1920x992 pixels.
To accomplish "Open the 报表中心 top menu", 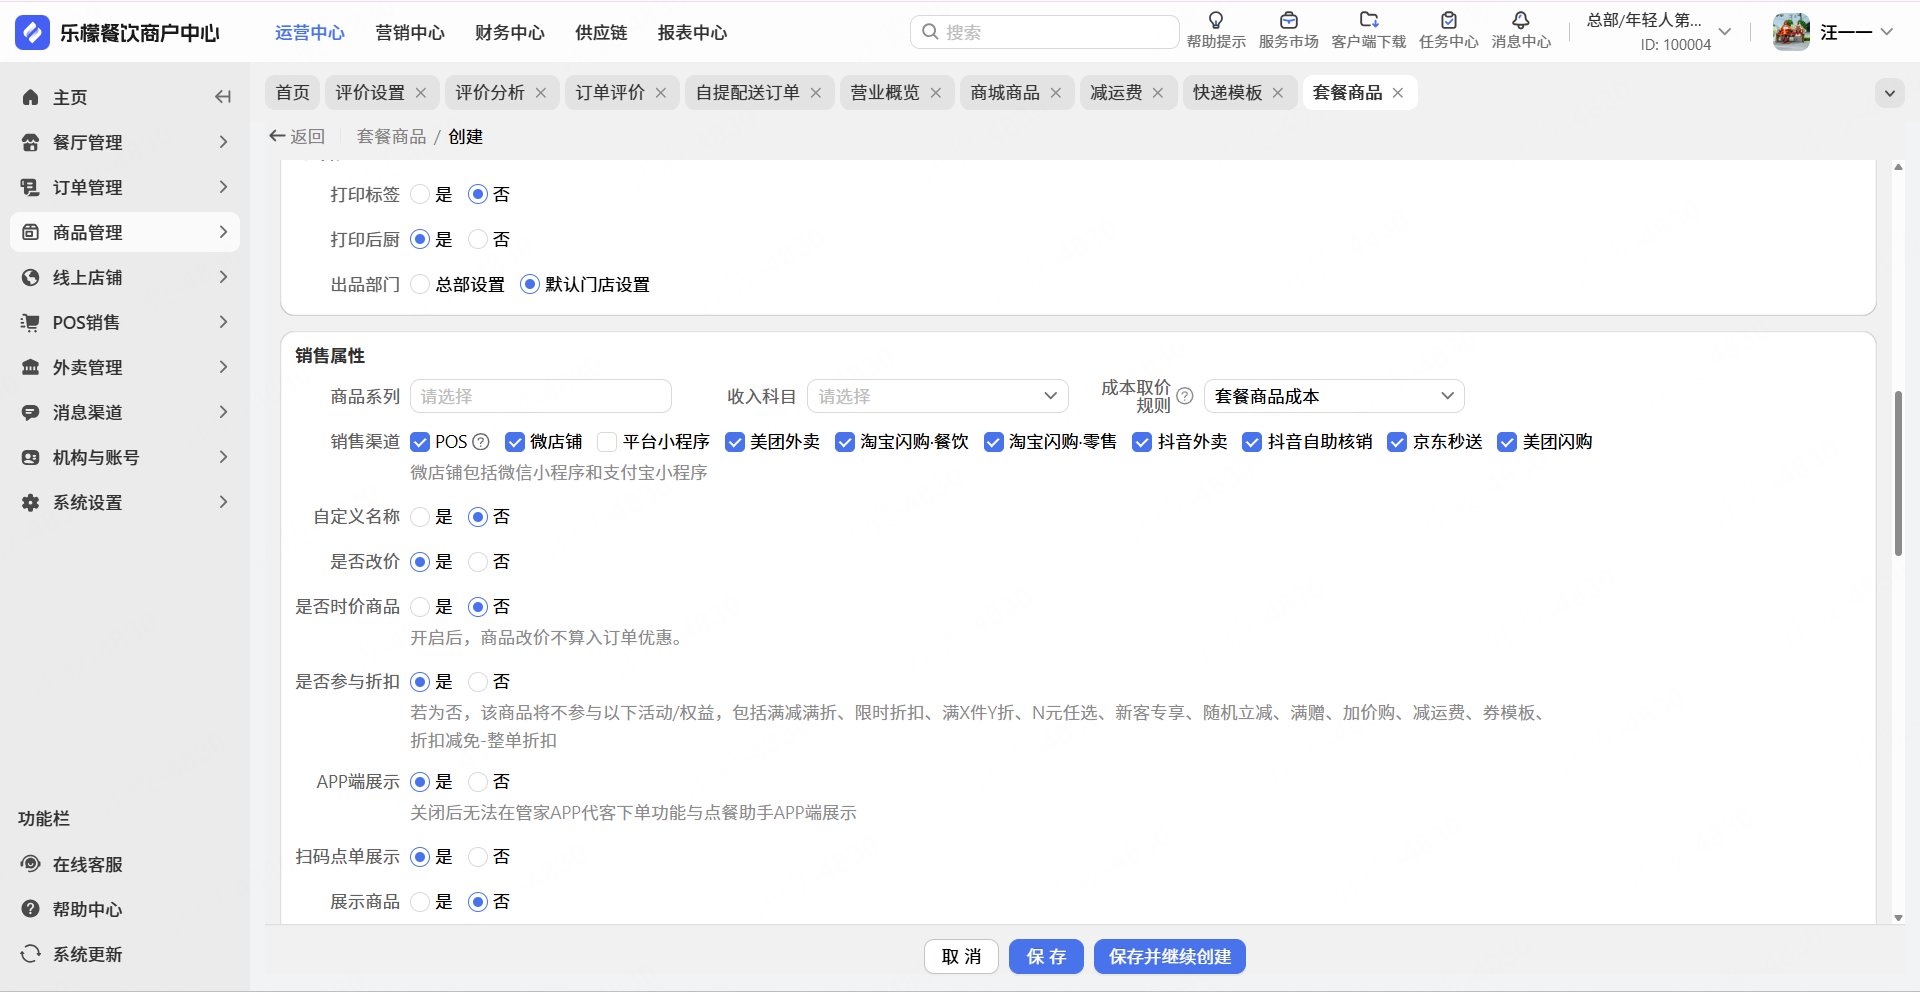I will [x=692, y=33].
